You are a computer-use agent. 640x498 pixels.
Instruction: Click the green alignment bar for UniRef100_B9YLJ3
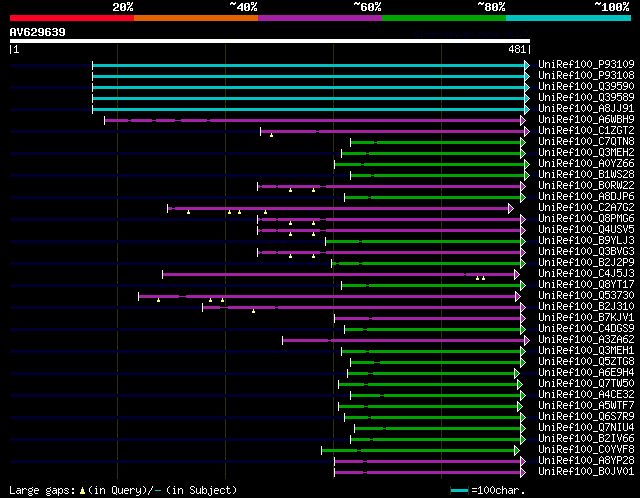pos(423,242)
